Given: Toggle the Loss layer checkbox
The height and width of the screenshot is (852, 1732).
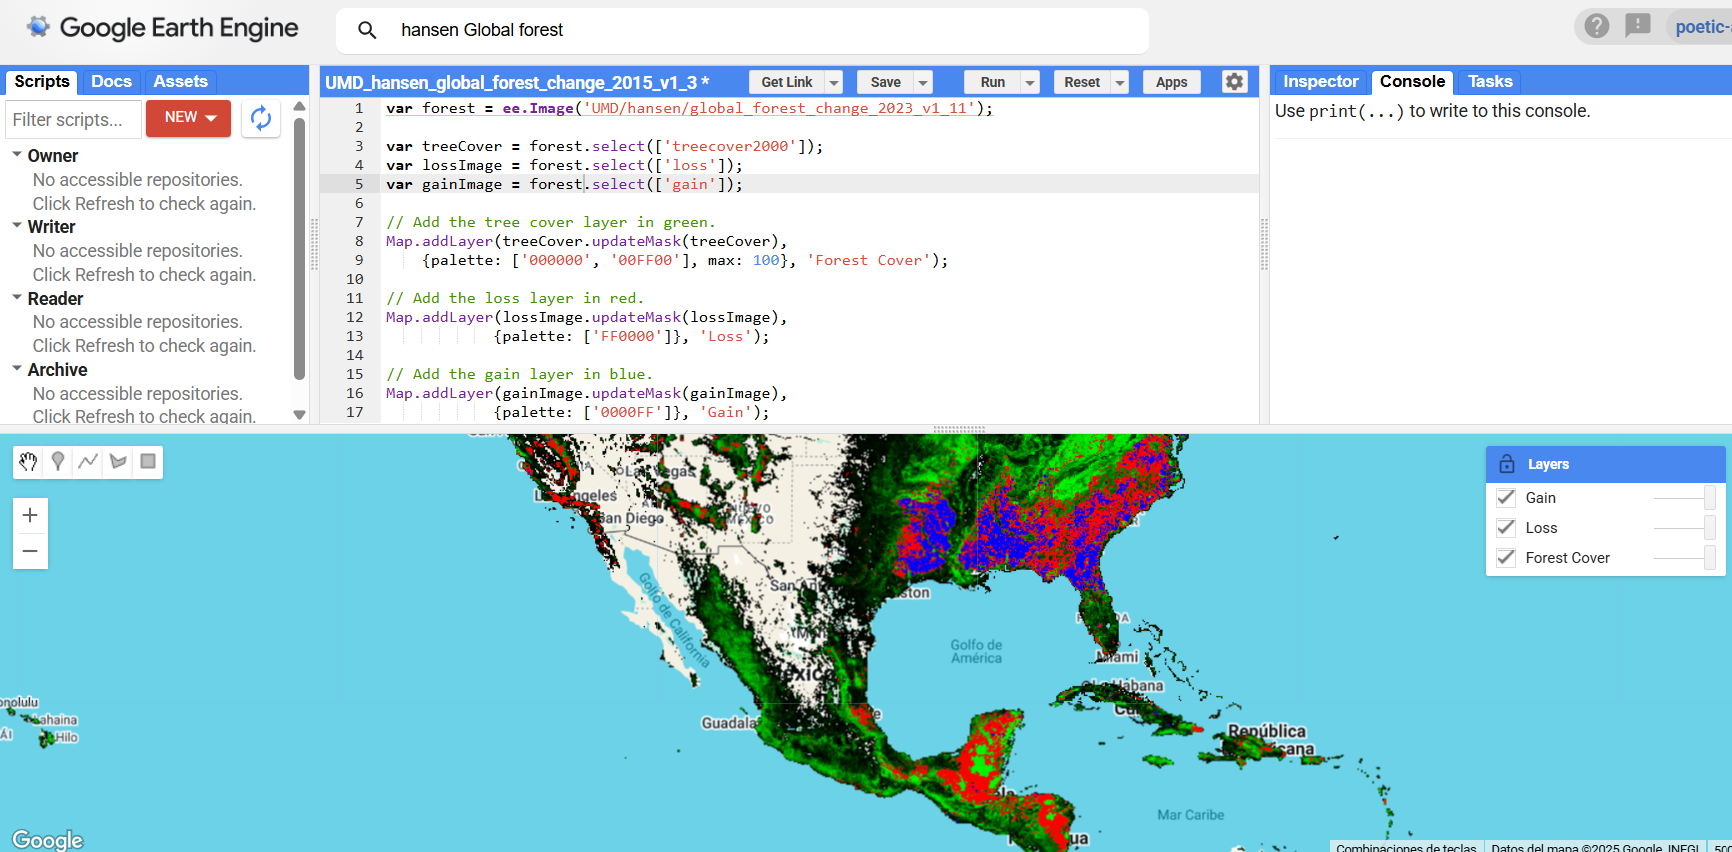Looking at the screenshot, I should (1506, 527).
